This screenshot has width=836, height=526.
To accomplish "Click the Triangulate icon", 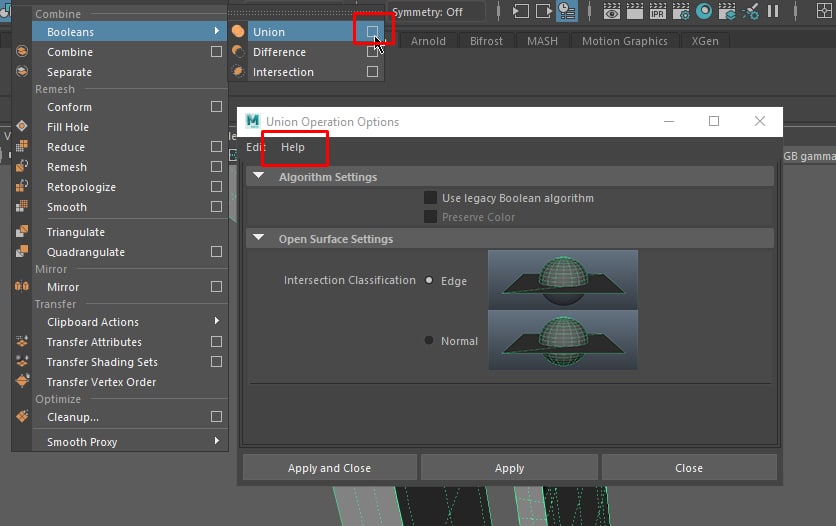I will [x=22, y=231].
